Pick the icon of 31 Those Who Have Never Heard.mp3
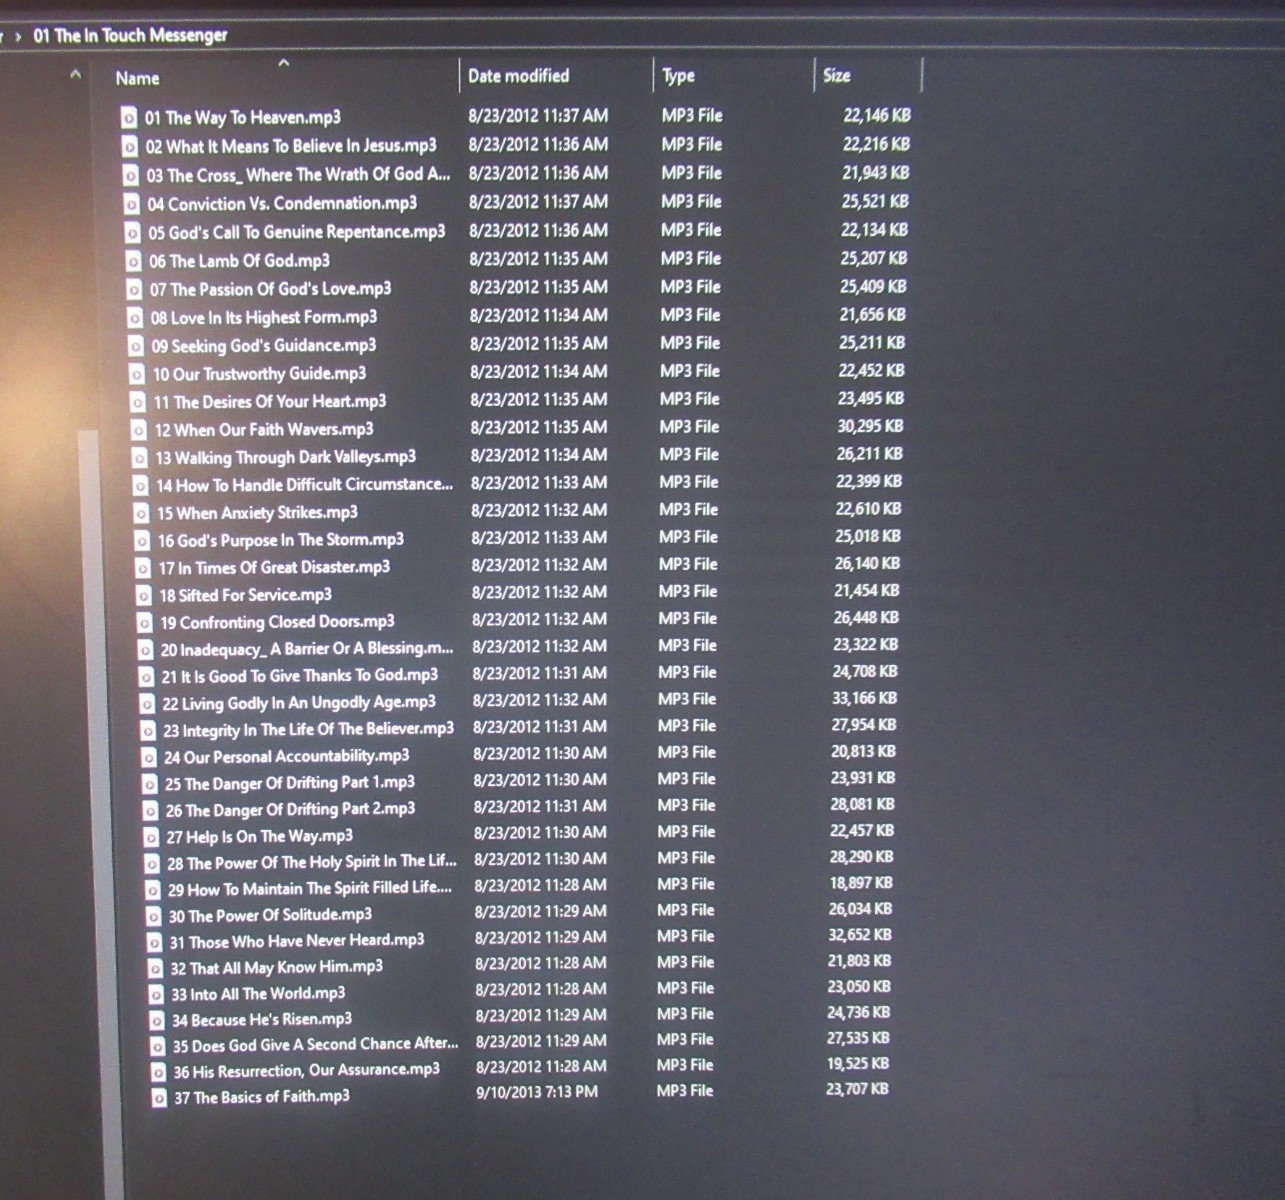Viewport: 1285px width, 1200px height. click(x=154, y=942)
